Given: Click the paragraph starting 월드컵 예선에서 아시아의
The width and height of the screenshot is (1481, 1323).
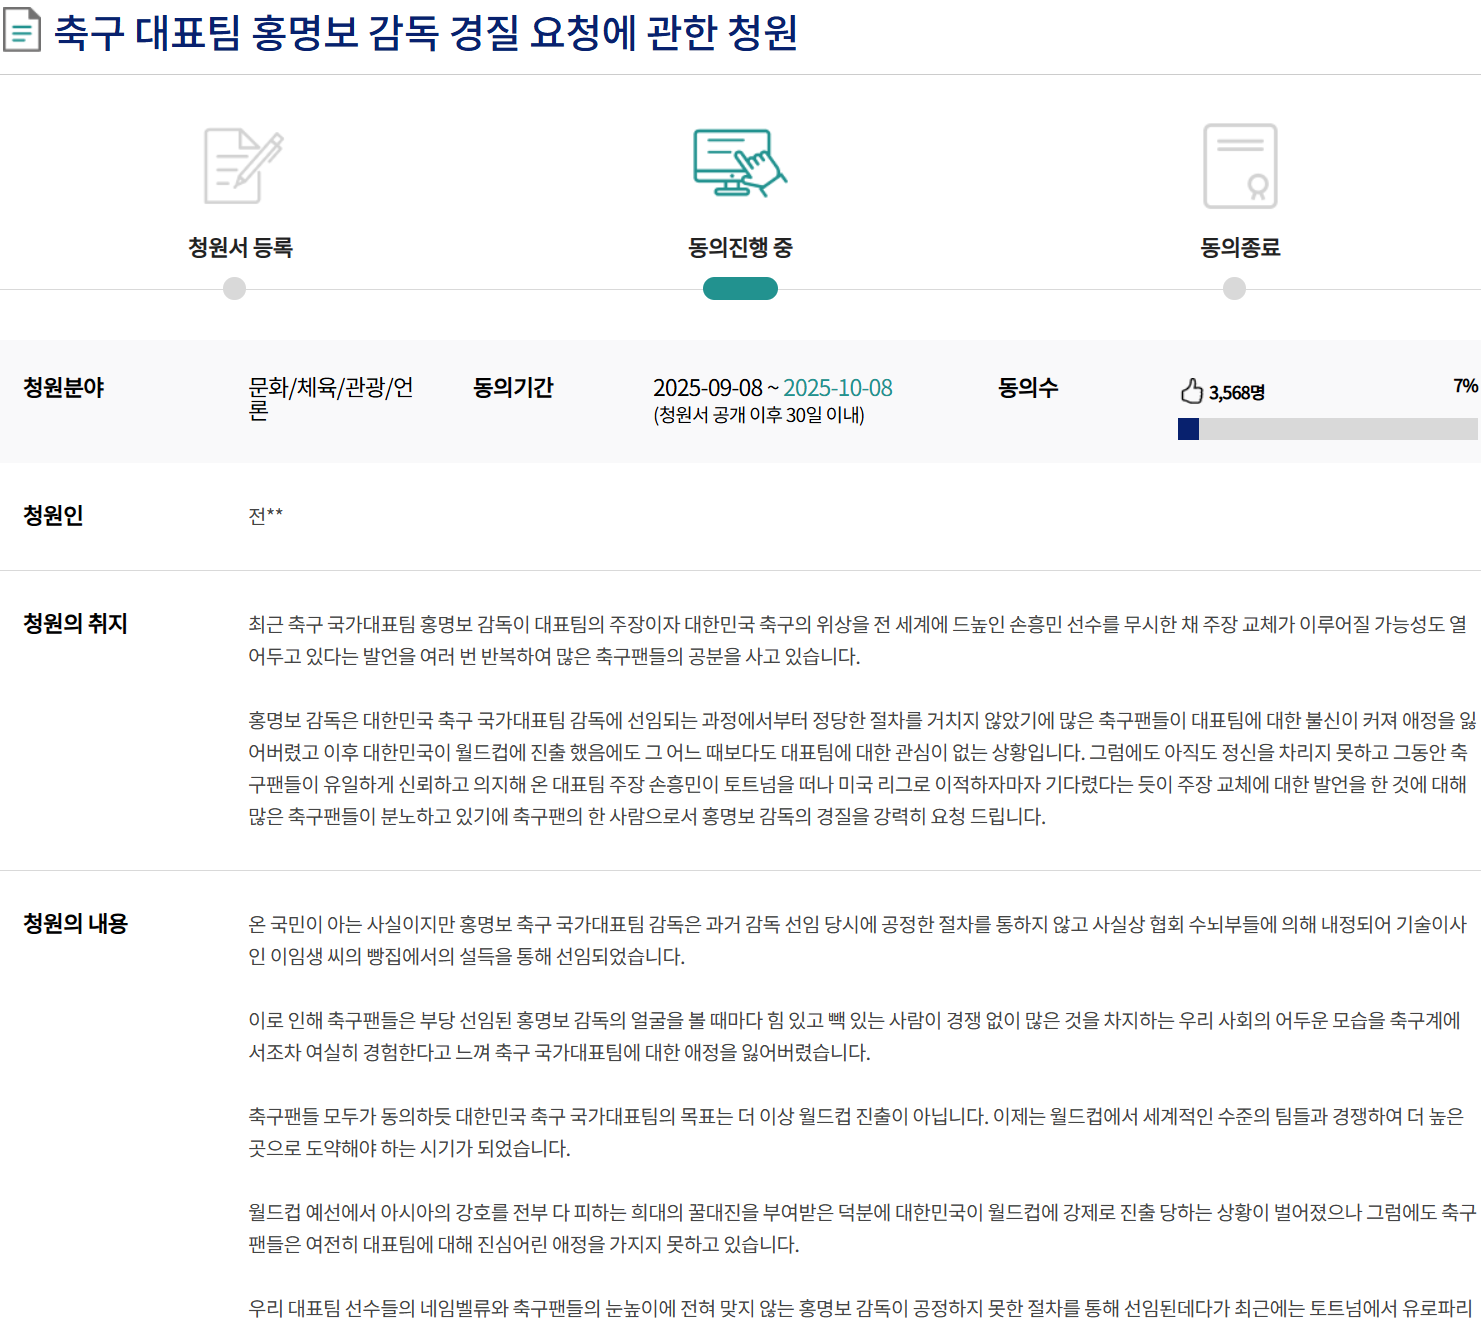Looking at the screenshot, I should point(863,1228).
